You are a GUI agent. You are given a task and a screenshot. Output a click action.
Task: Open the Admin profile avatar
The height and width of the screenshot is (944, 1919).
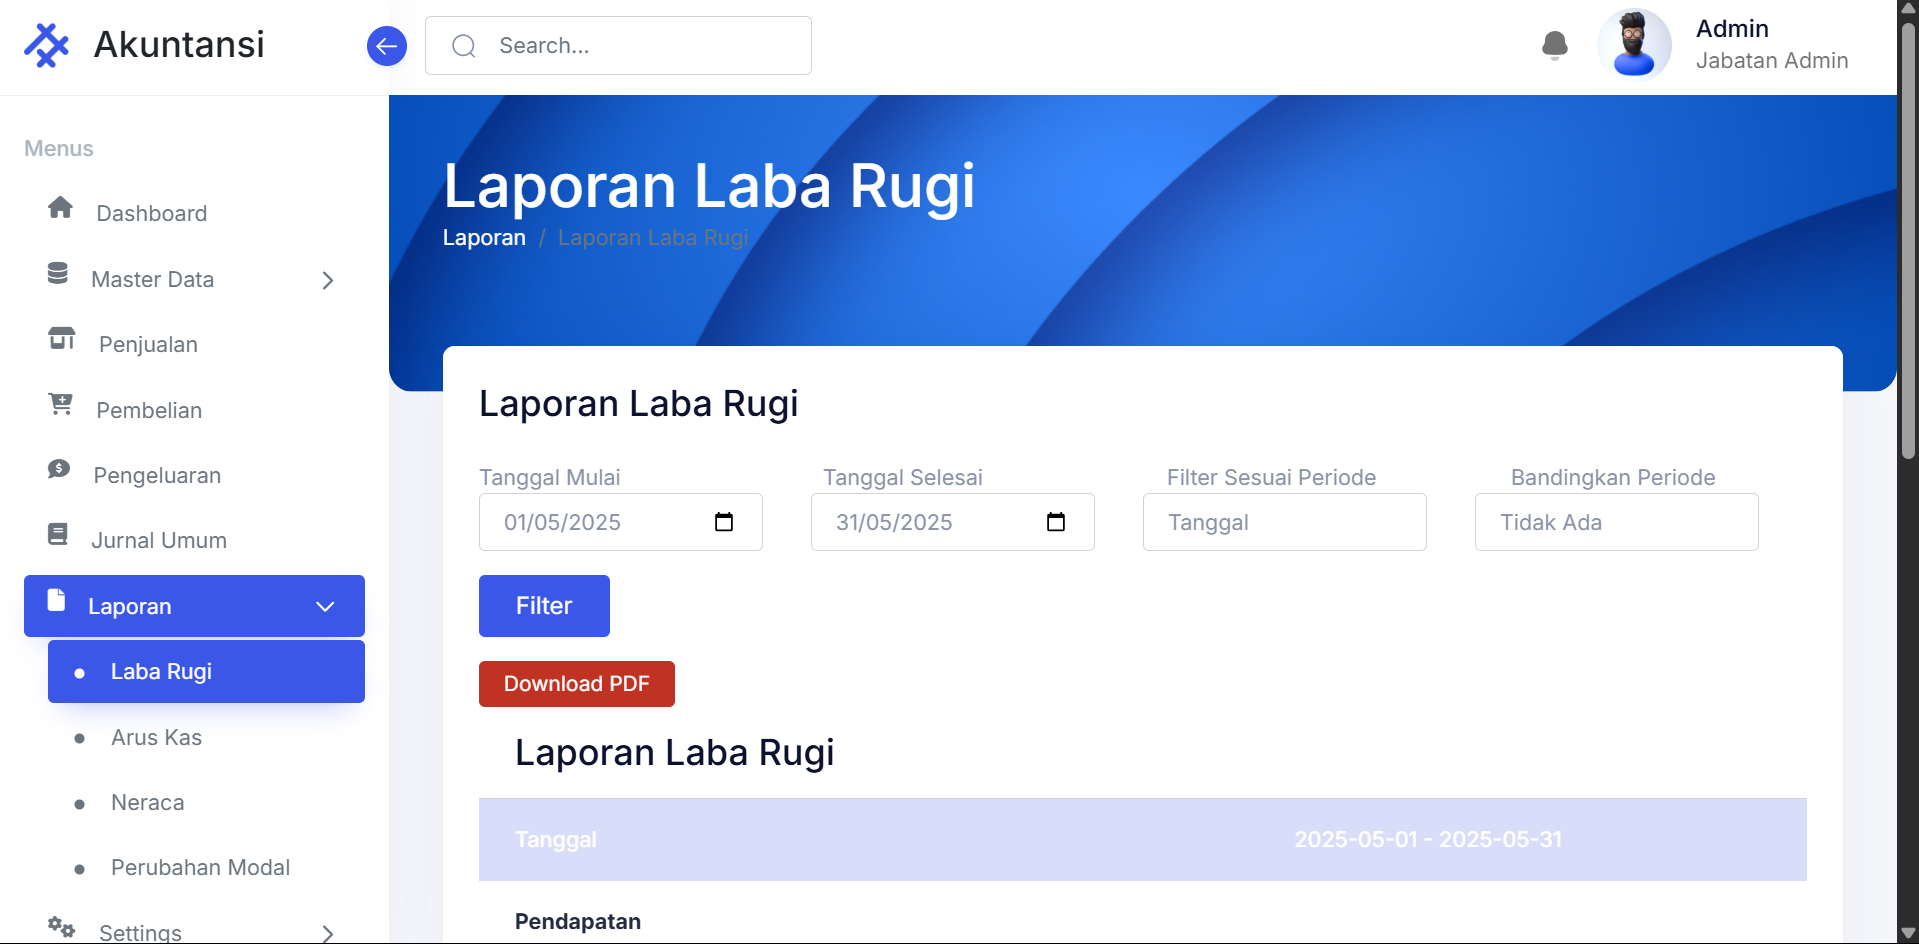[1634, 45]
